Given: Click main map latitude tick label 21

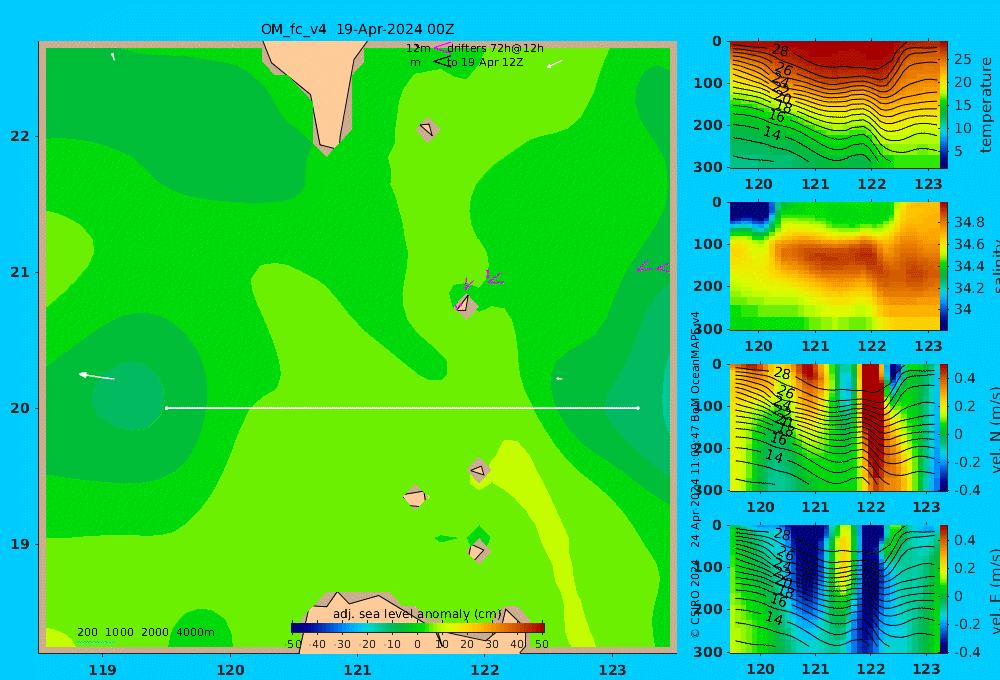Looking at the screenshot, I should [x=20, y=272].
